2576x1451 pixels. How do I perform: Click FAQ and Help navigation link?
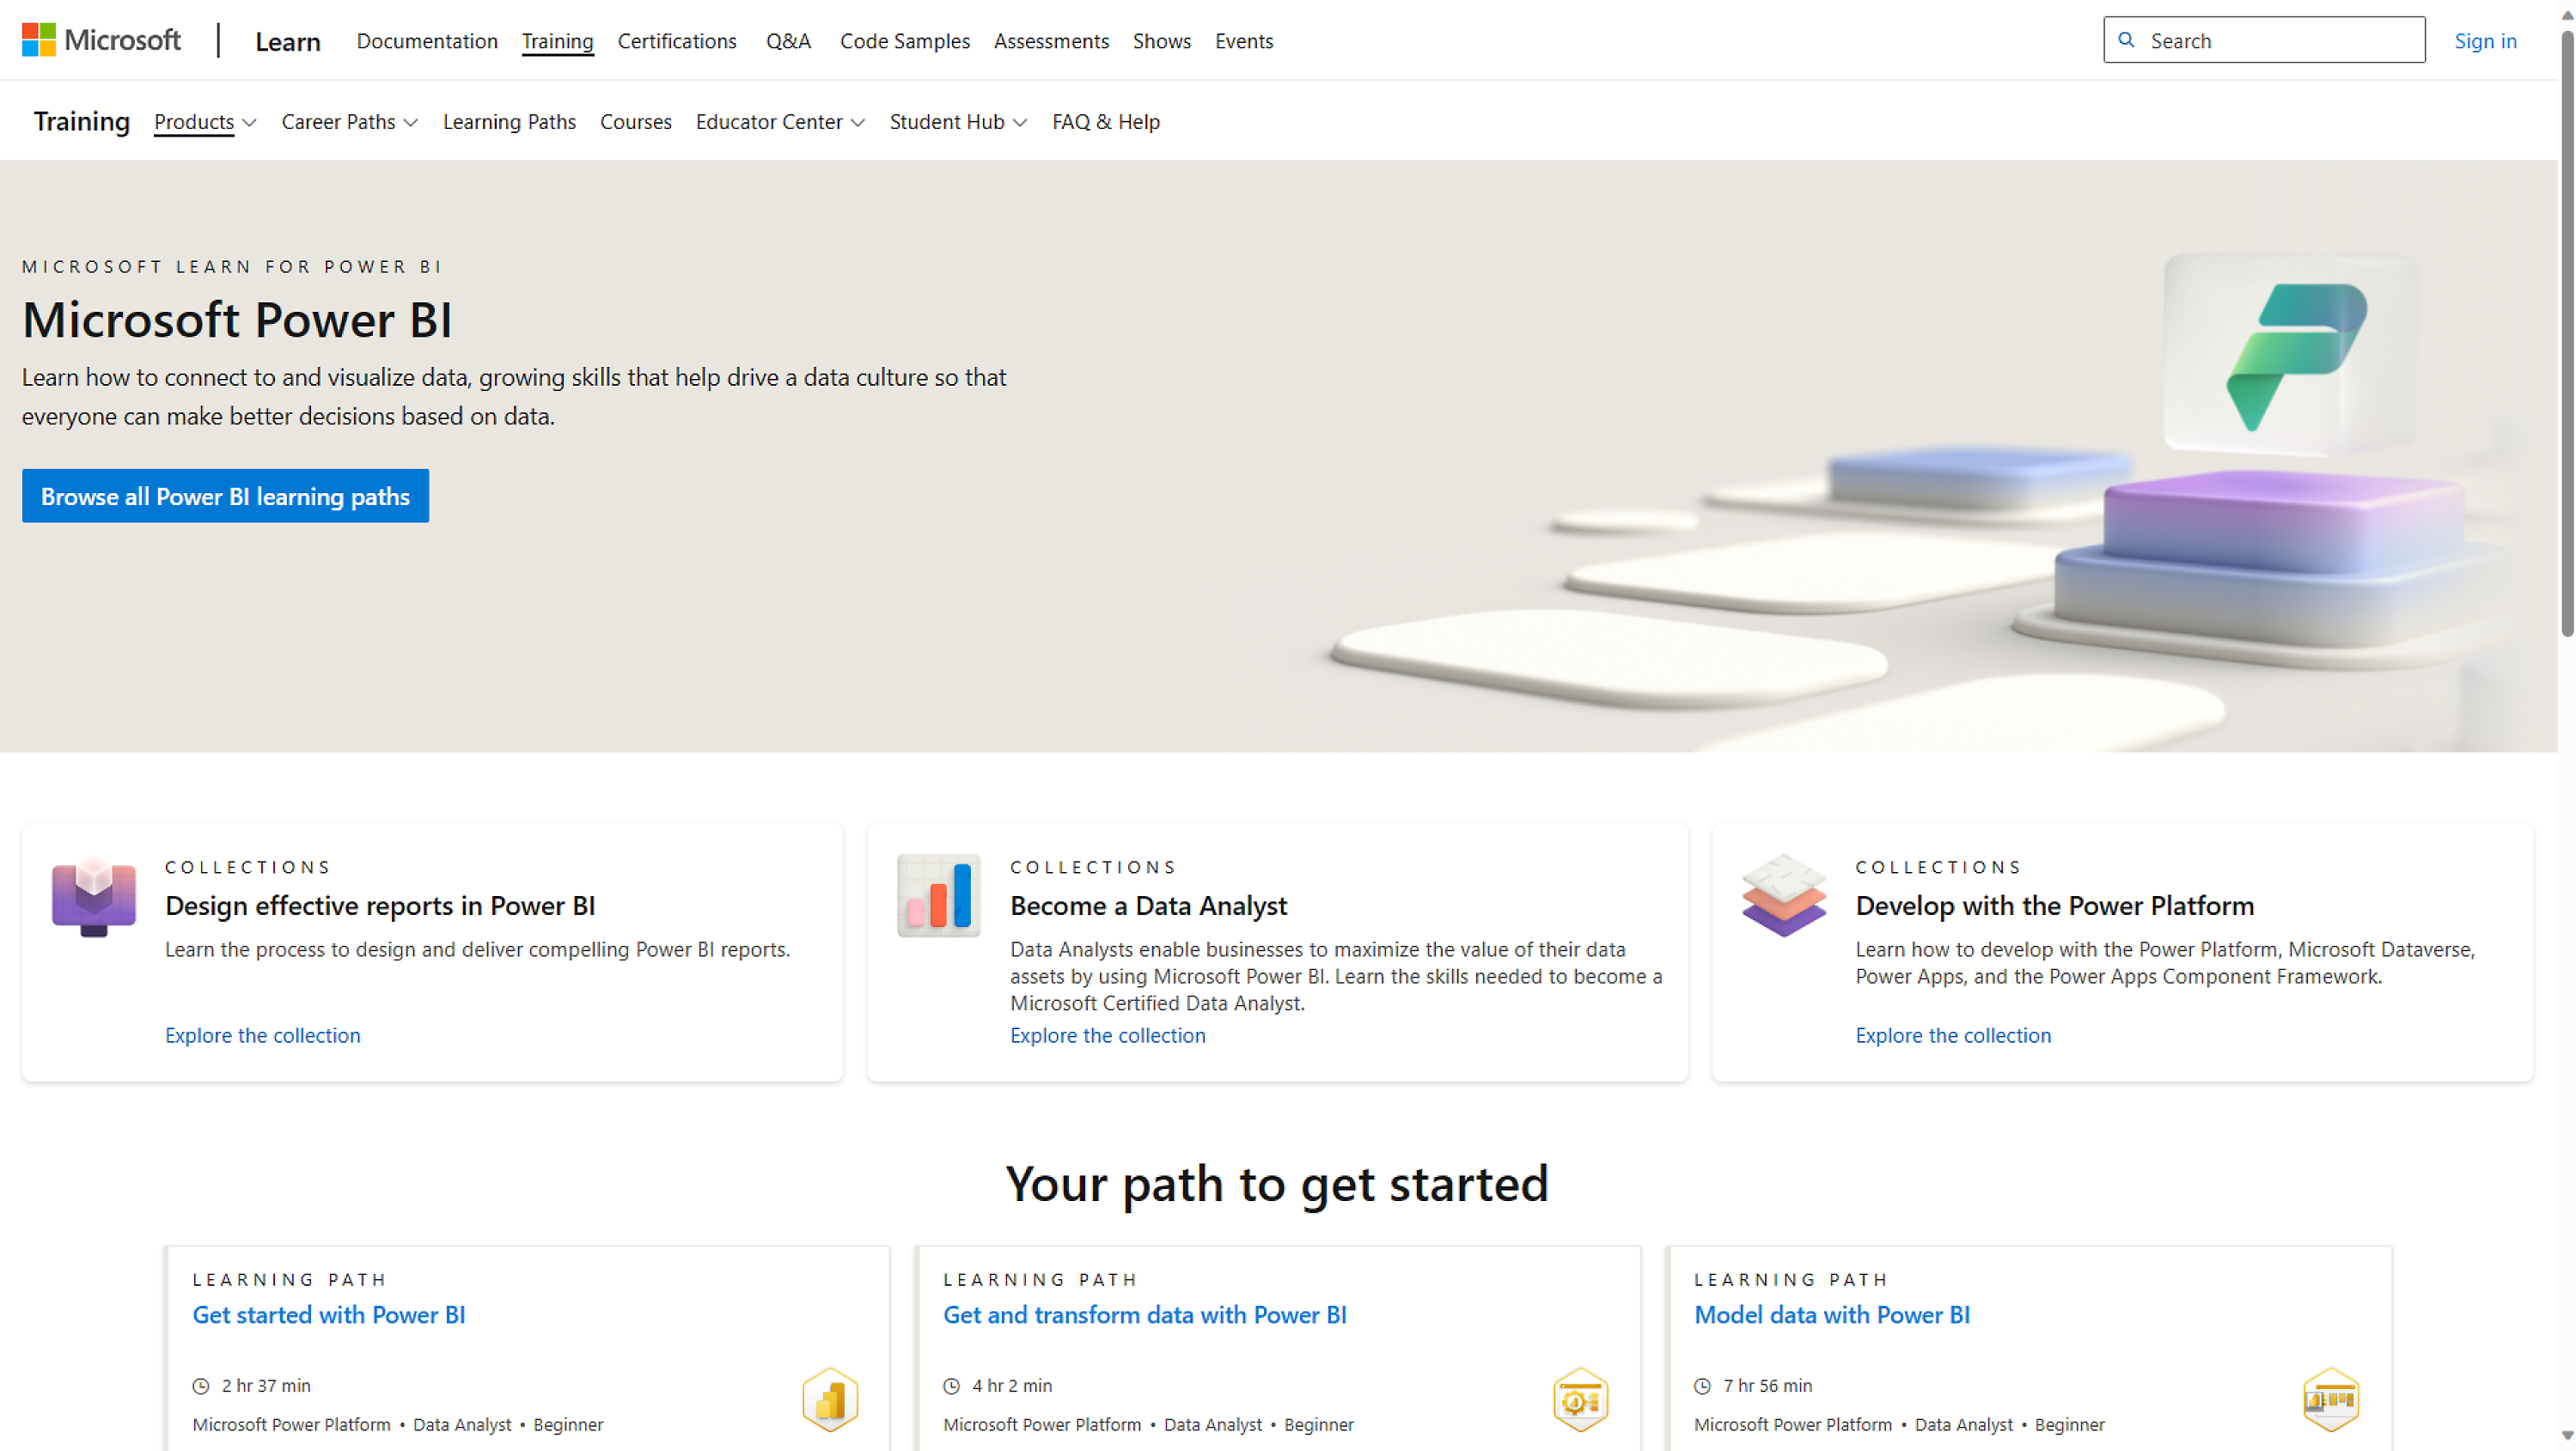tap(1104, 120)
